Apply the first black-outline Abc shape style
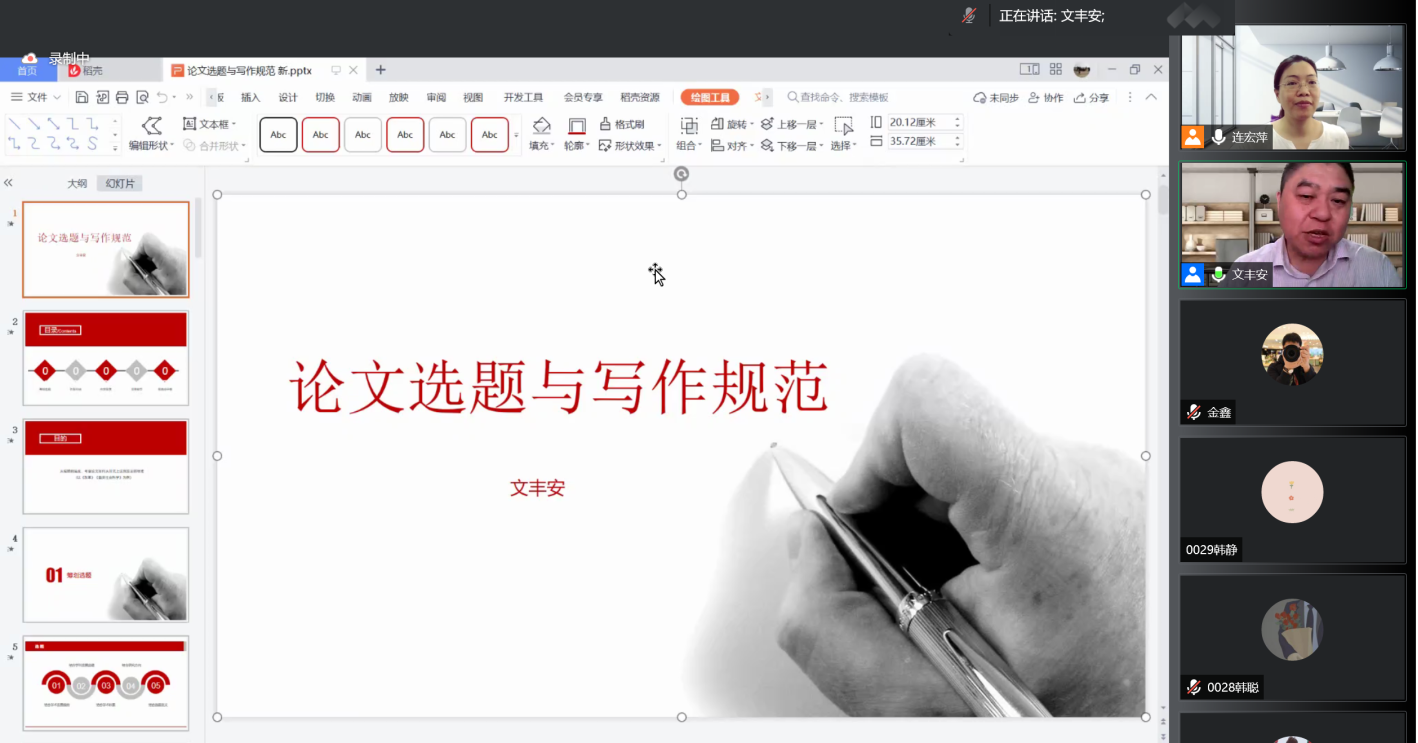The height and width of the screenshot is (743, 1418). (x=279, y=135)
